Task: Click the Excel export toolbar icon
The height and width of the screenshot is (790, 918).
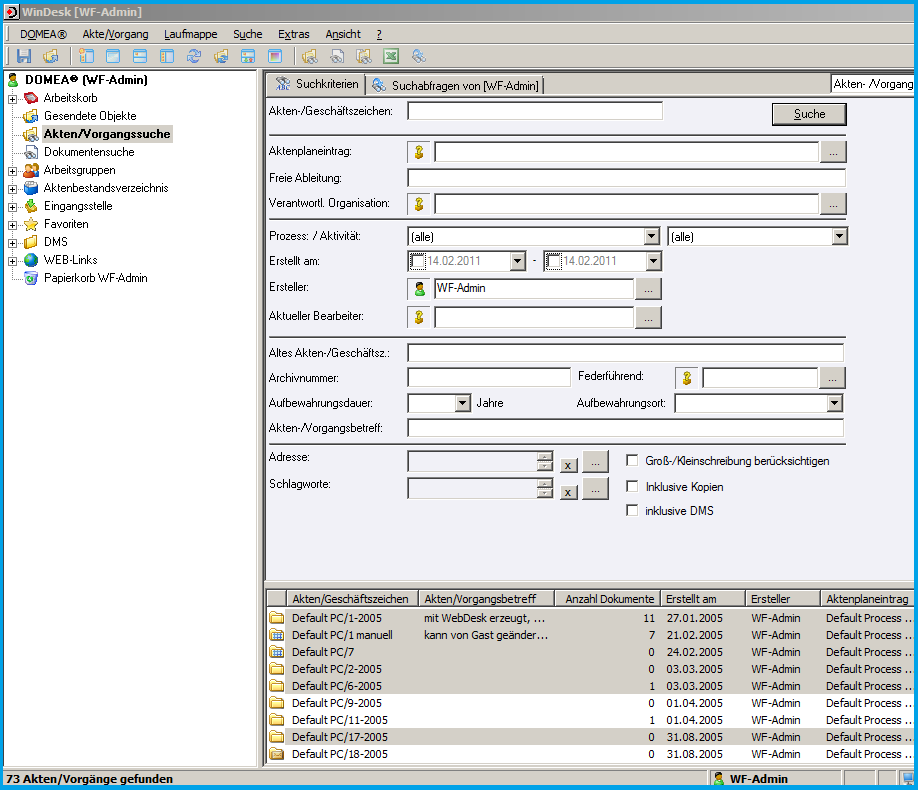Action: [392, 56]
